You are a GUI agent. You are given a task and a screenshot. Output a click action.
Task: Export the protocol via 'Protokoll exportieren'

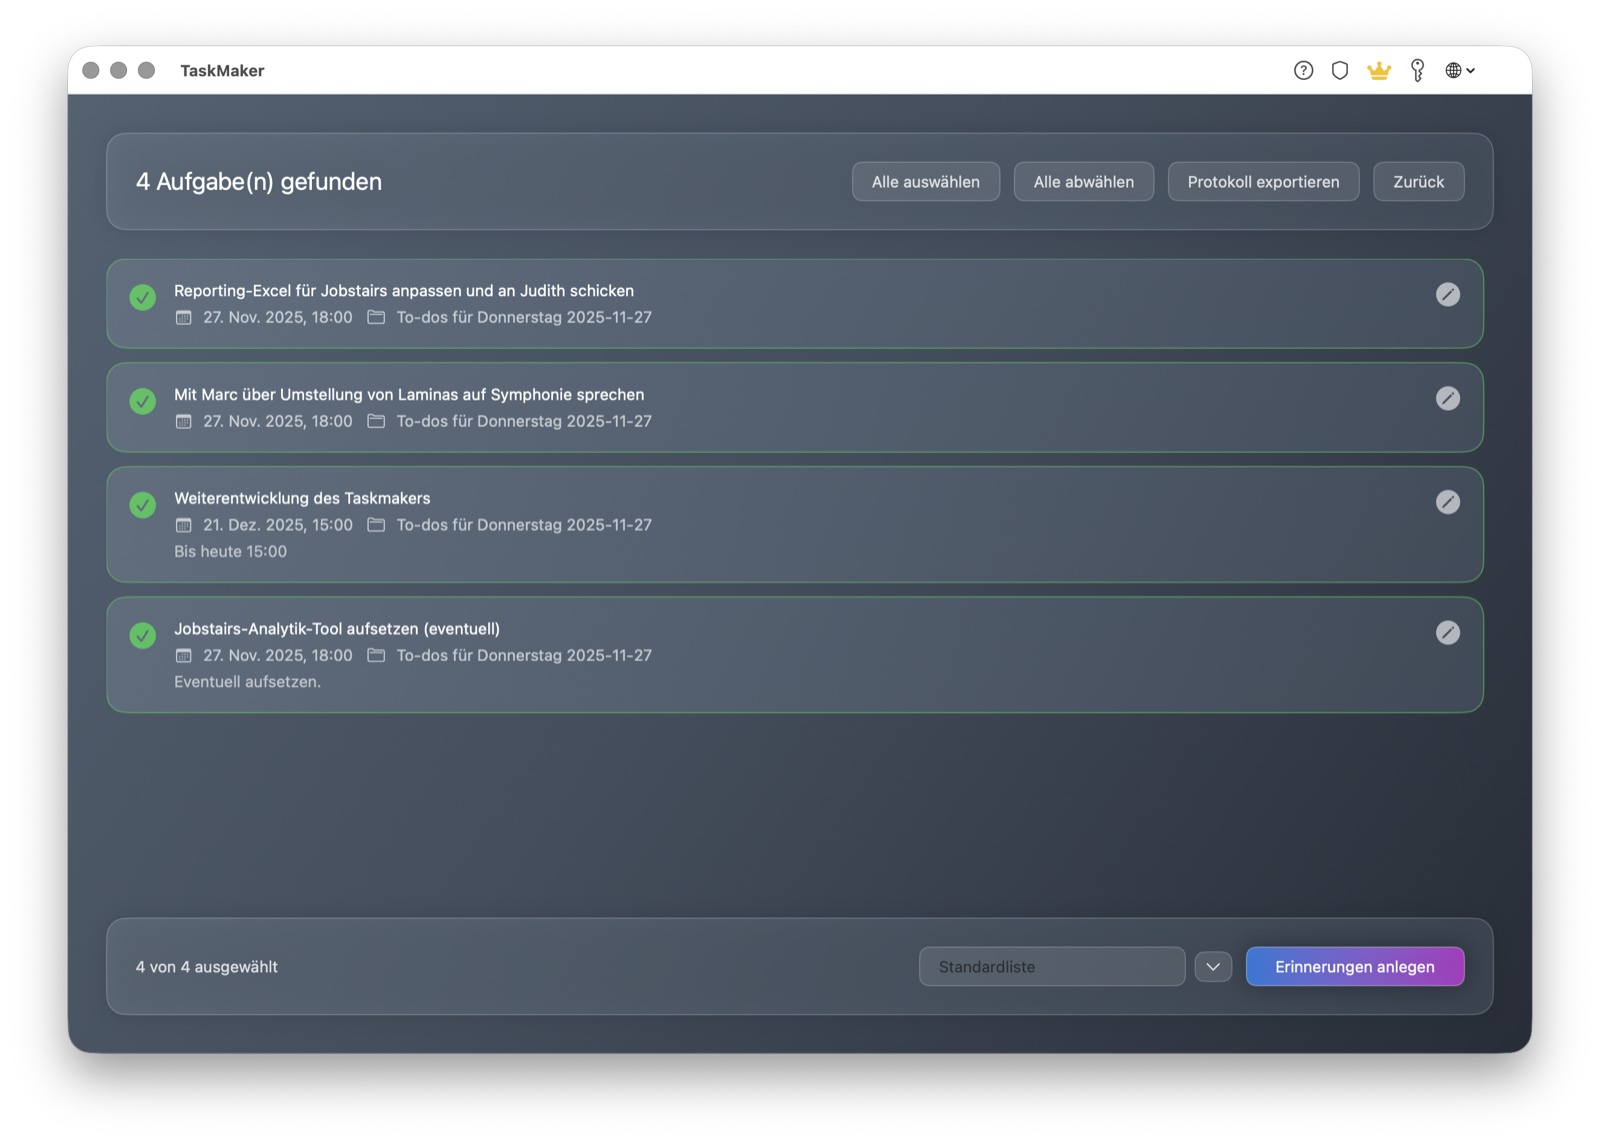1263,181
